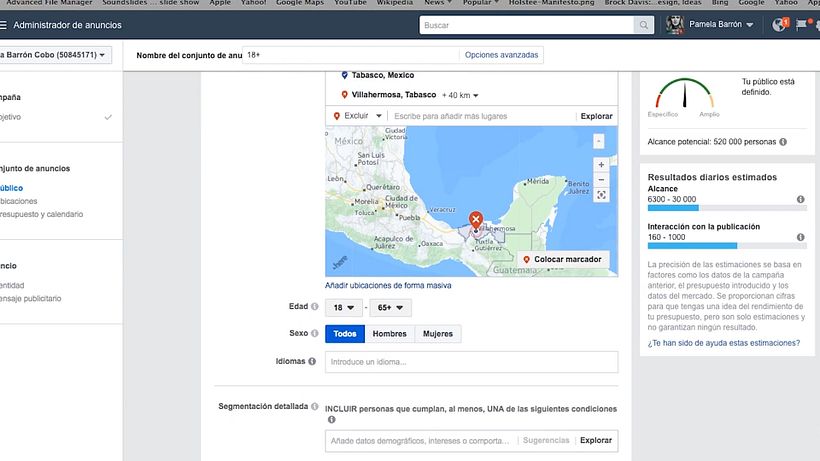
Task: Click the red X marker on the map
Action: (475, 219)
